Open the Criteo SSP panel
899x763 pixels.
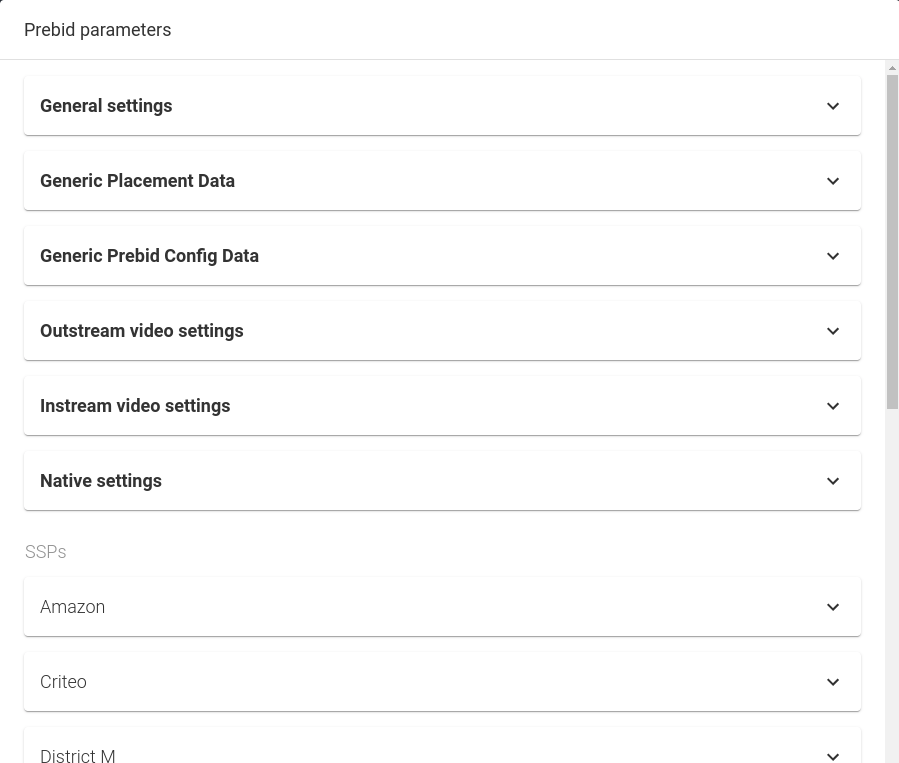[442, 681]
